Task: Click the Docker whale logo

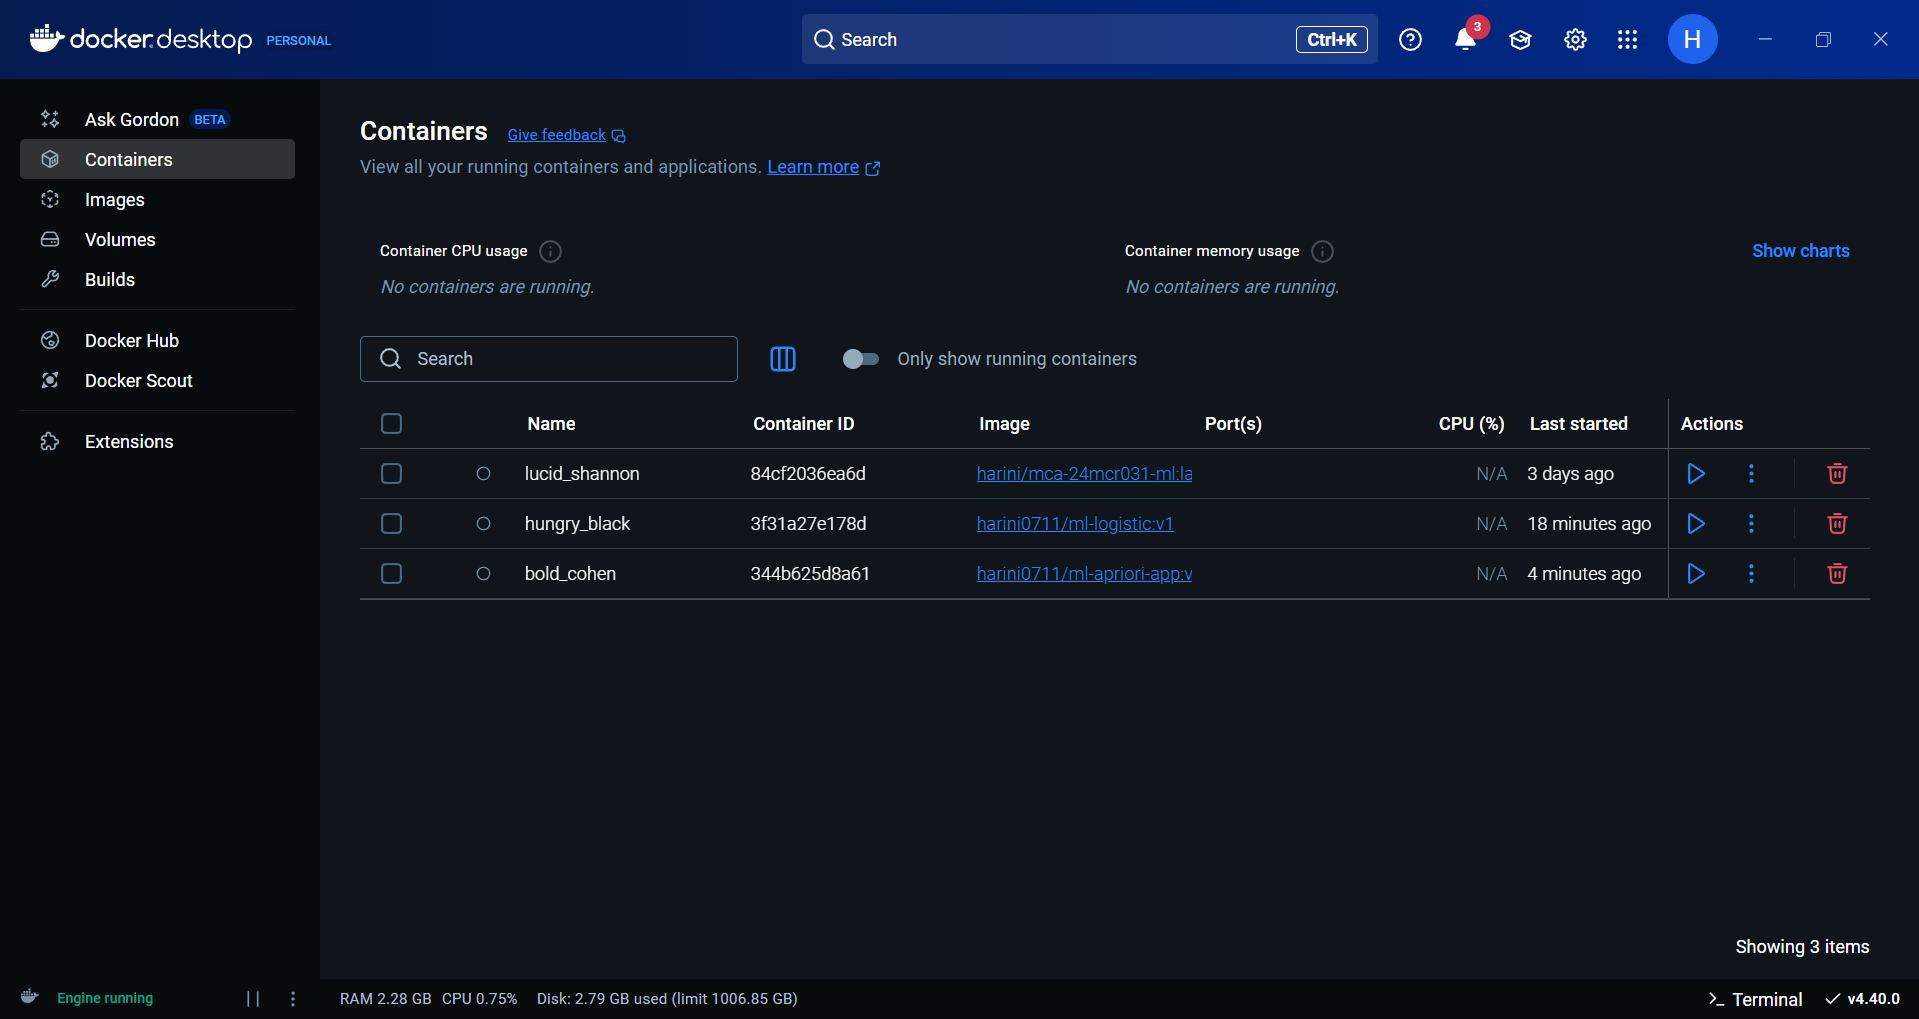Action: click(46, 38)
